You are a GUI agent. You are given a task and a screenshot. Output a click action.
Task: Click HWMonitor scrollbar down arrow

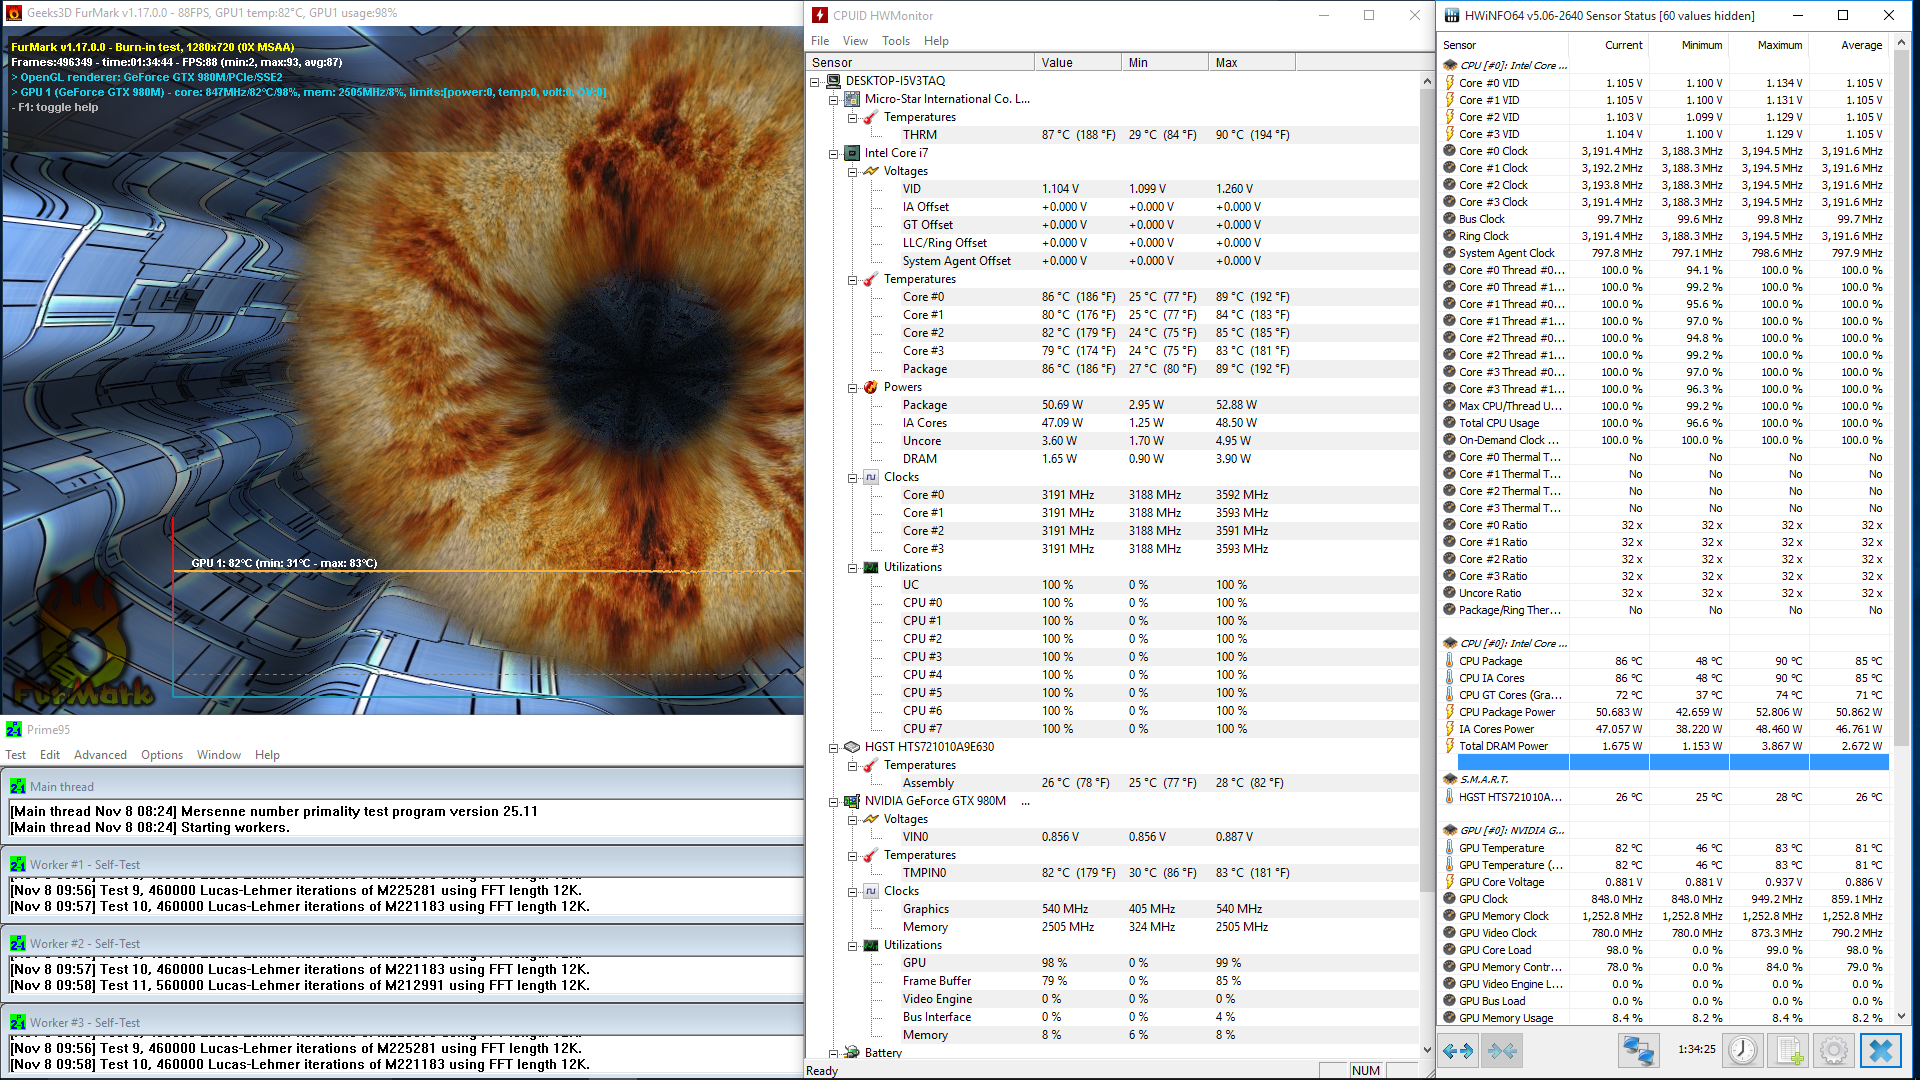click(1427, 1050)
